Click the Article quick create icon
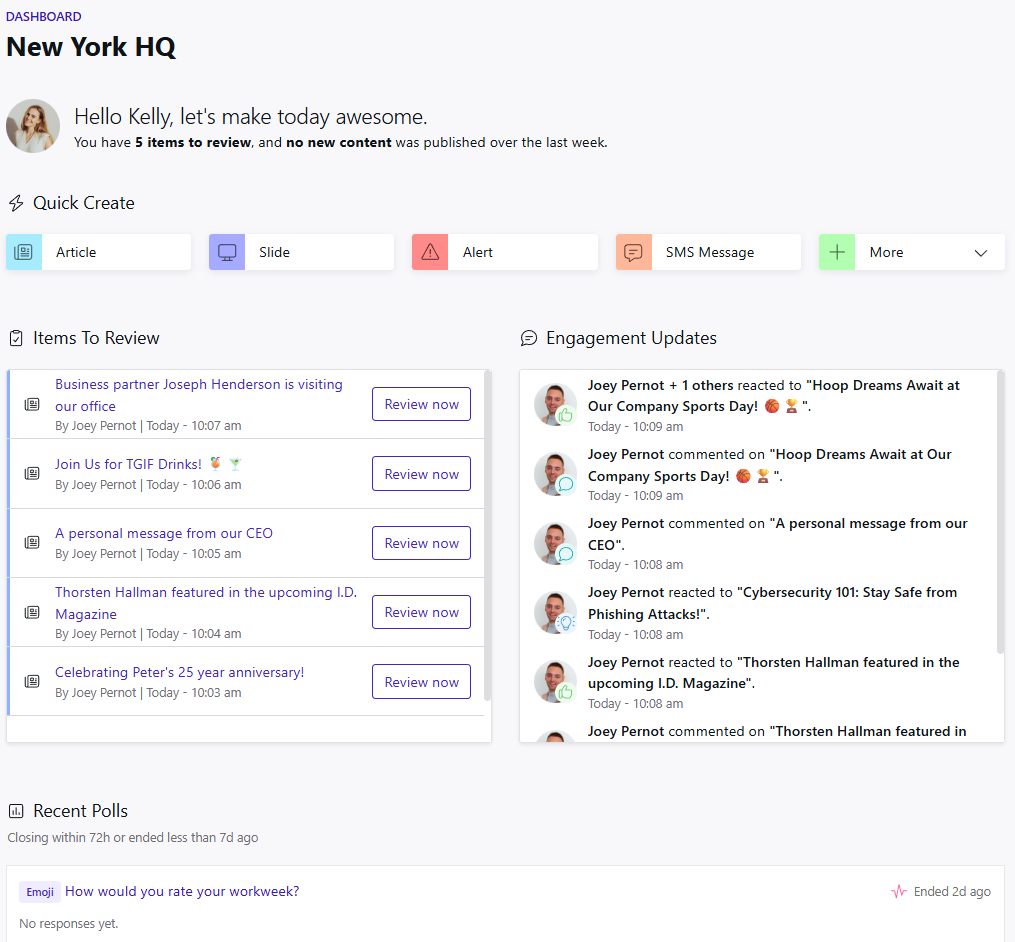Viewport: 1015px width, 942px height. (x=24, y=252)
